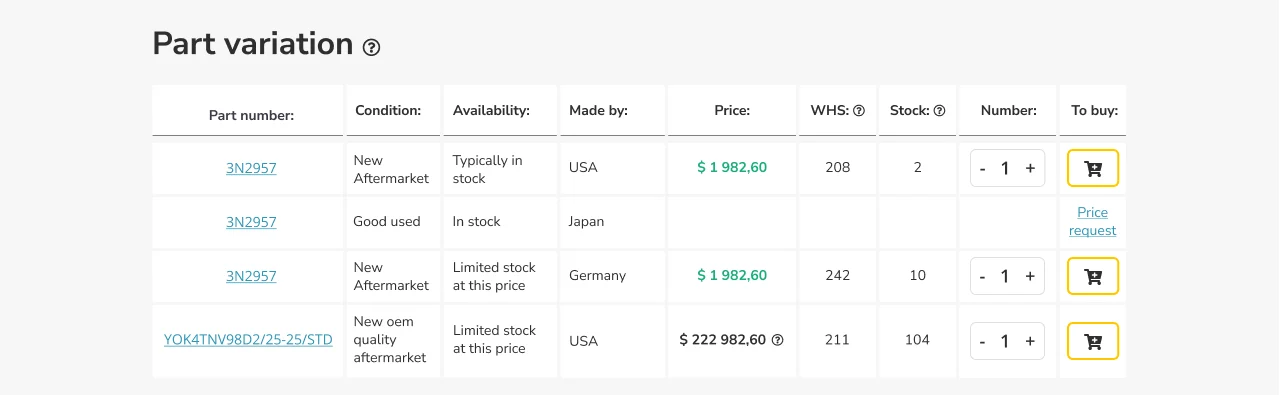Image resolution: width=1280 pixels, height=395 pixels.
Task: Add the Germany 3N2957 part to cart
Action: pos(1093,276)
